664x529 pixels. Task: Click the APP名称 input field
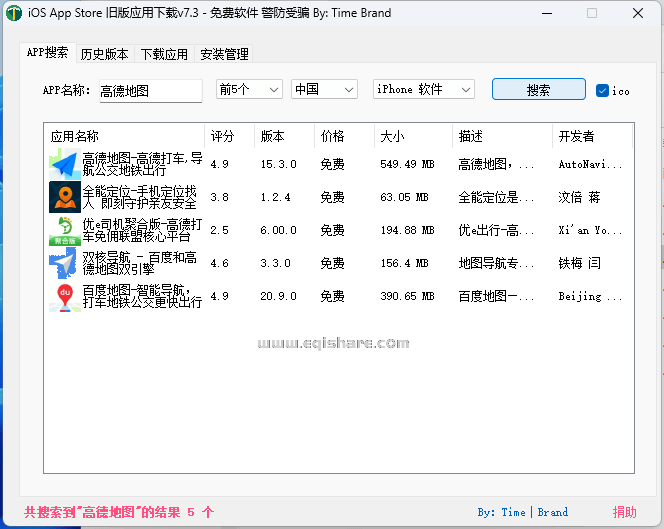pos(151,91)
